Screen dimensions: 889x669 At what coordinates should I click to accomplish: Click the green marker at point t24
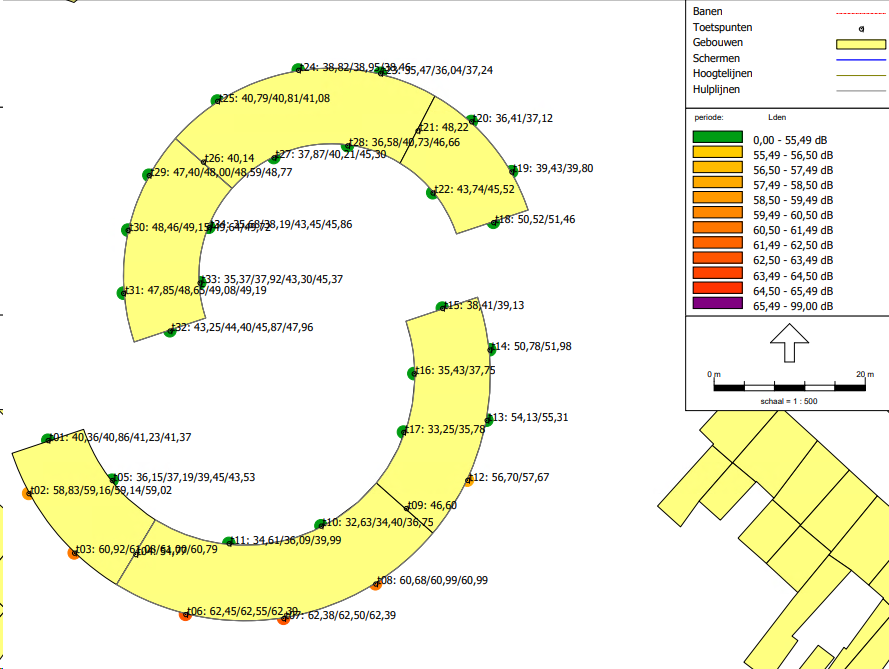pyautogui.click(x=298, y=69)
